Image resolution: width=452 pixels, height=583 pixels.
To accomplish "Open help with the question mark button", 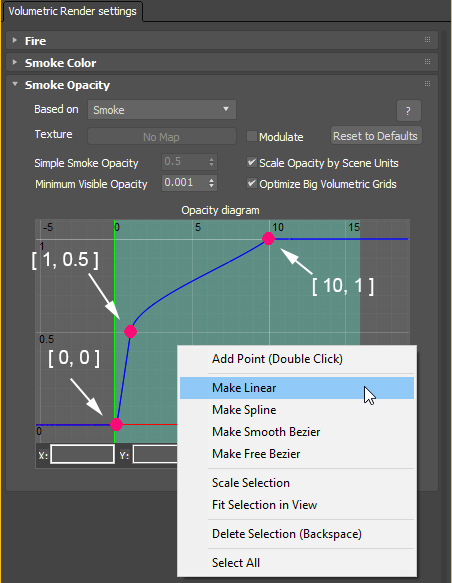I will tap(409, 110).
